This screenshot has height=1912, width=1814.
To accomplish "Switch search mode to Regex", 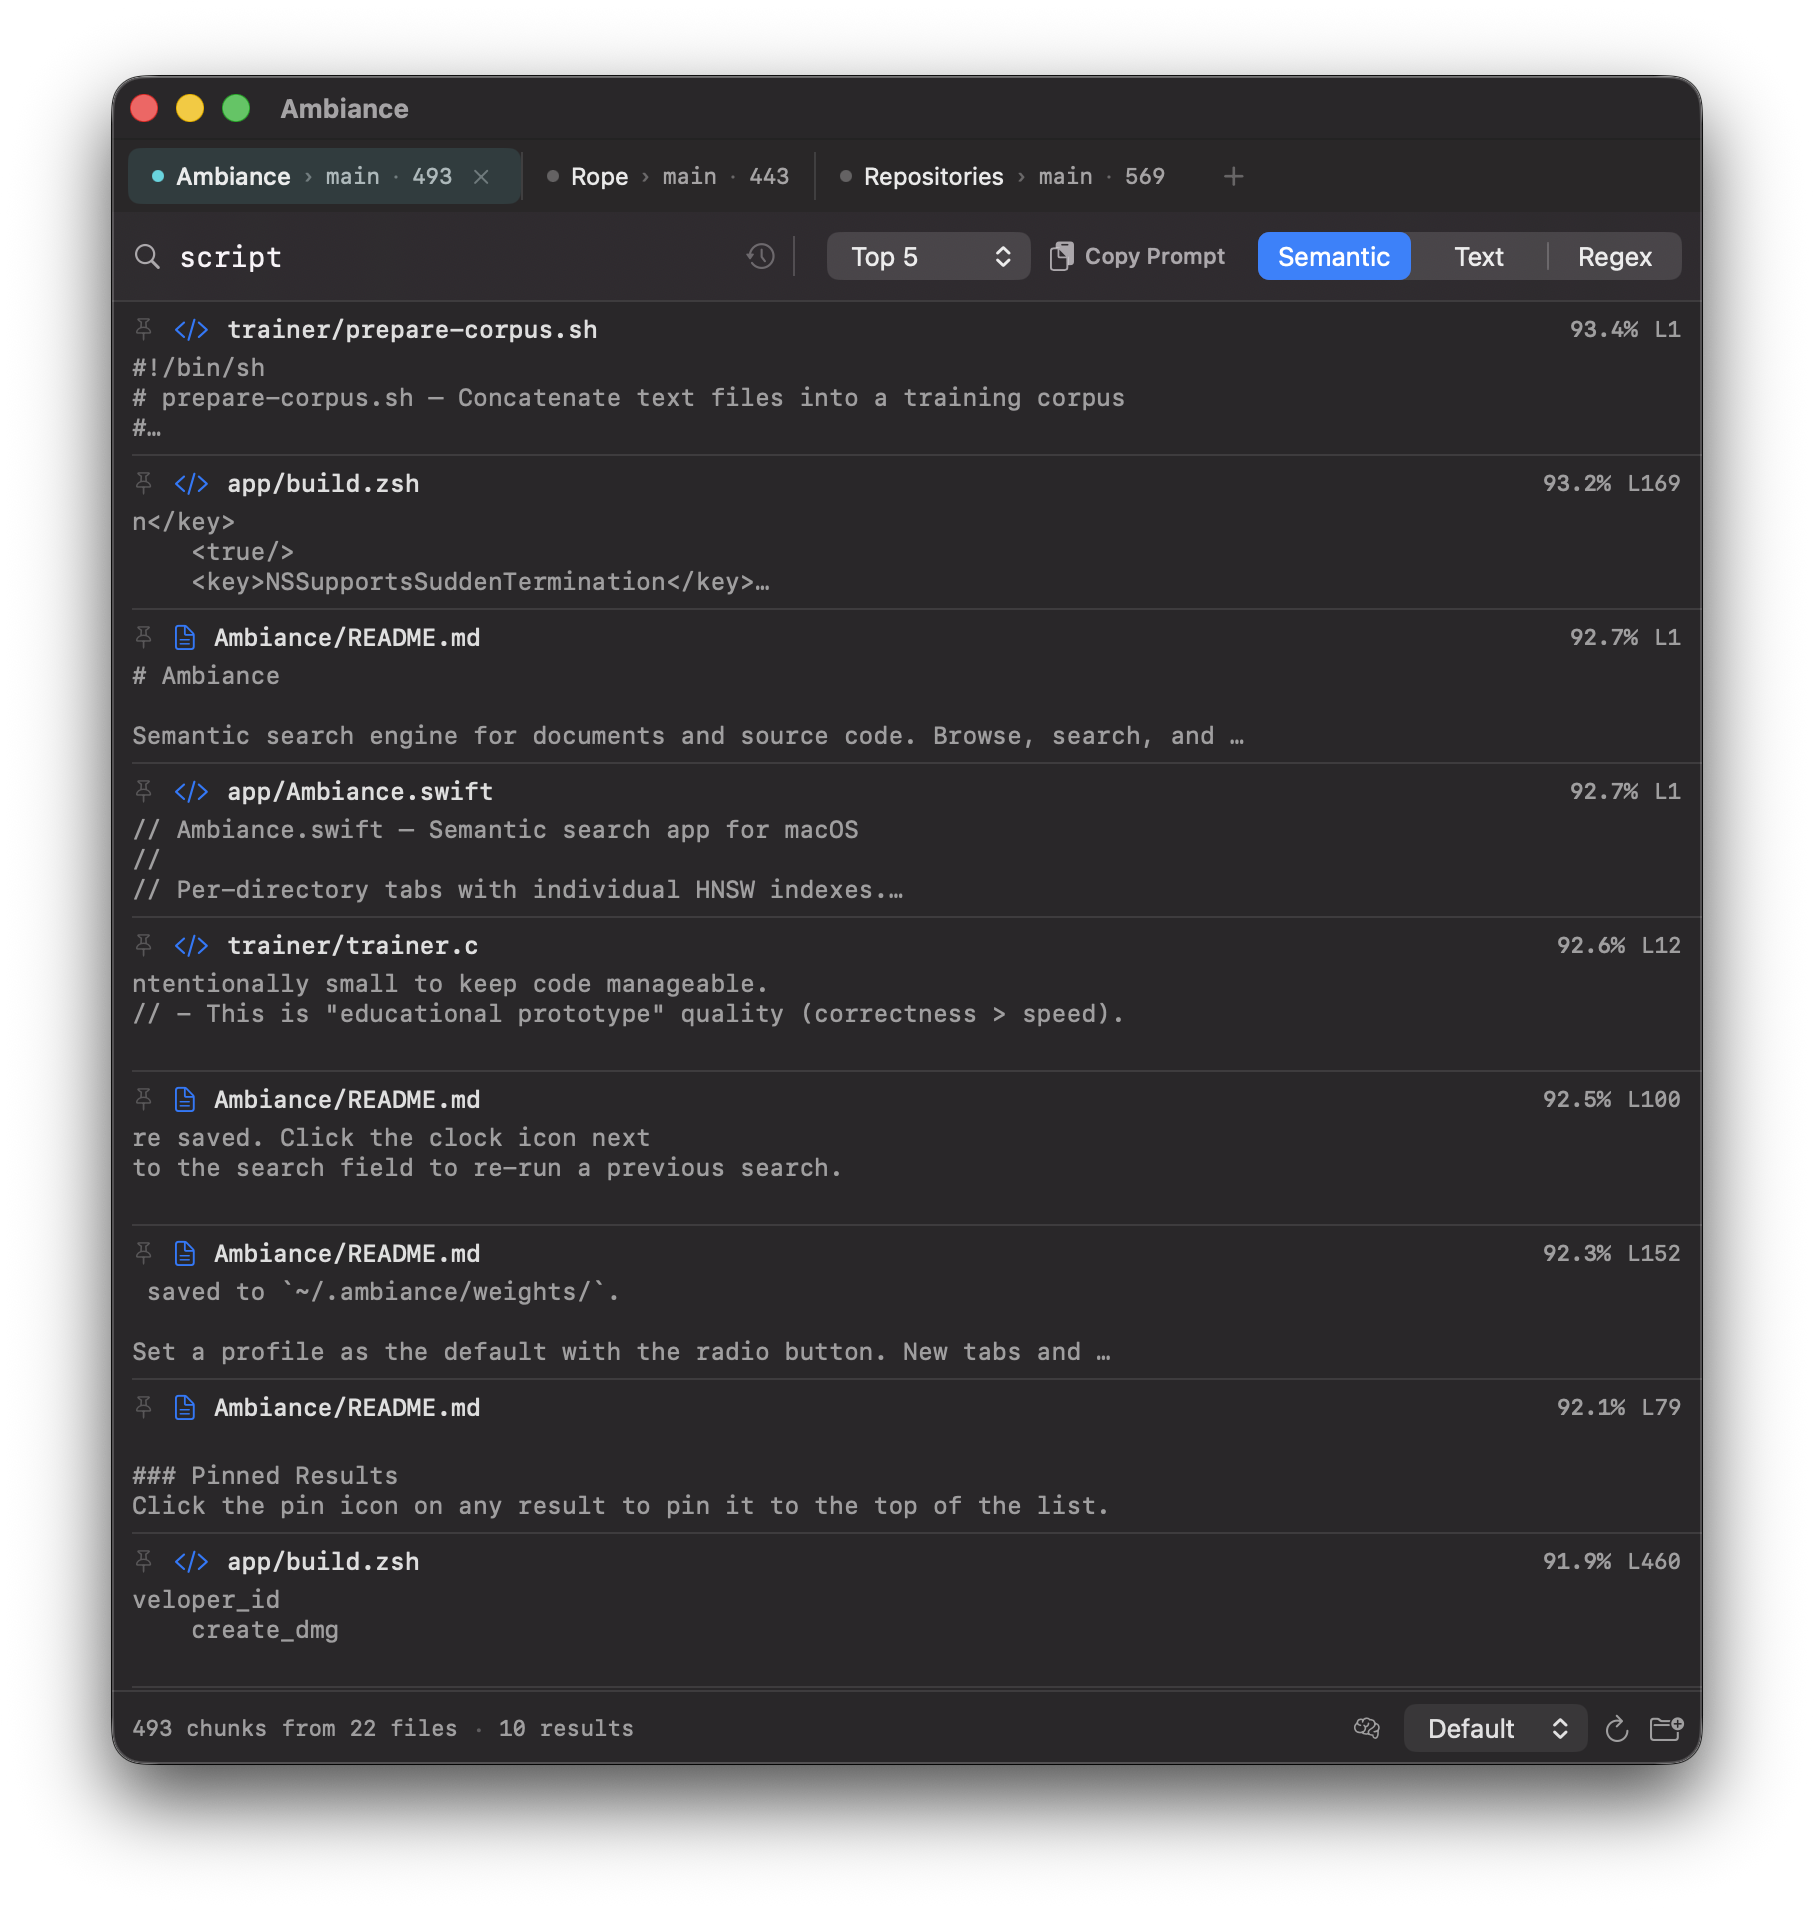I will (1613, 256).
